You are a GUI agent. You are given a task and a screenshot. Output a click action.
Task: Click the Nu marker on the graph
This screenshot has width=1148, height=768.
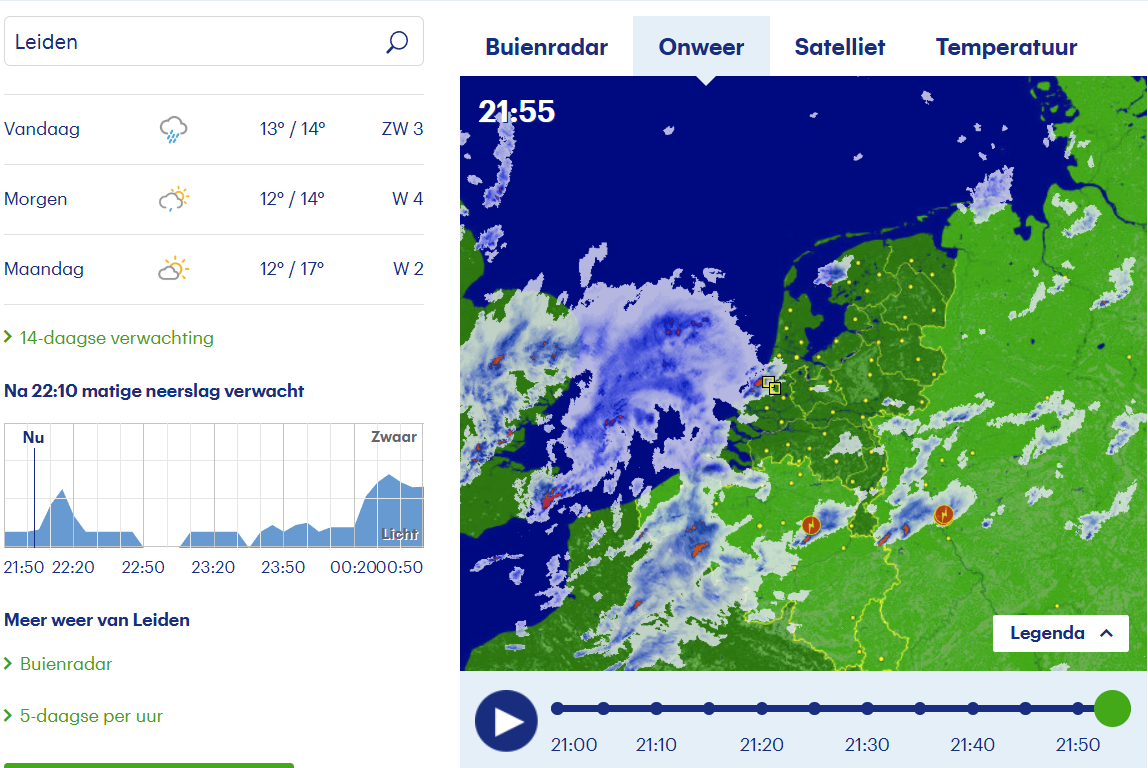[x=34, y=438]
